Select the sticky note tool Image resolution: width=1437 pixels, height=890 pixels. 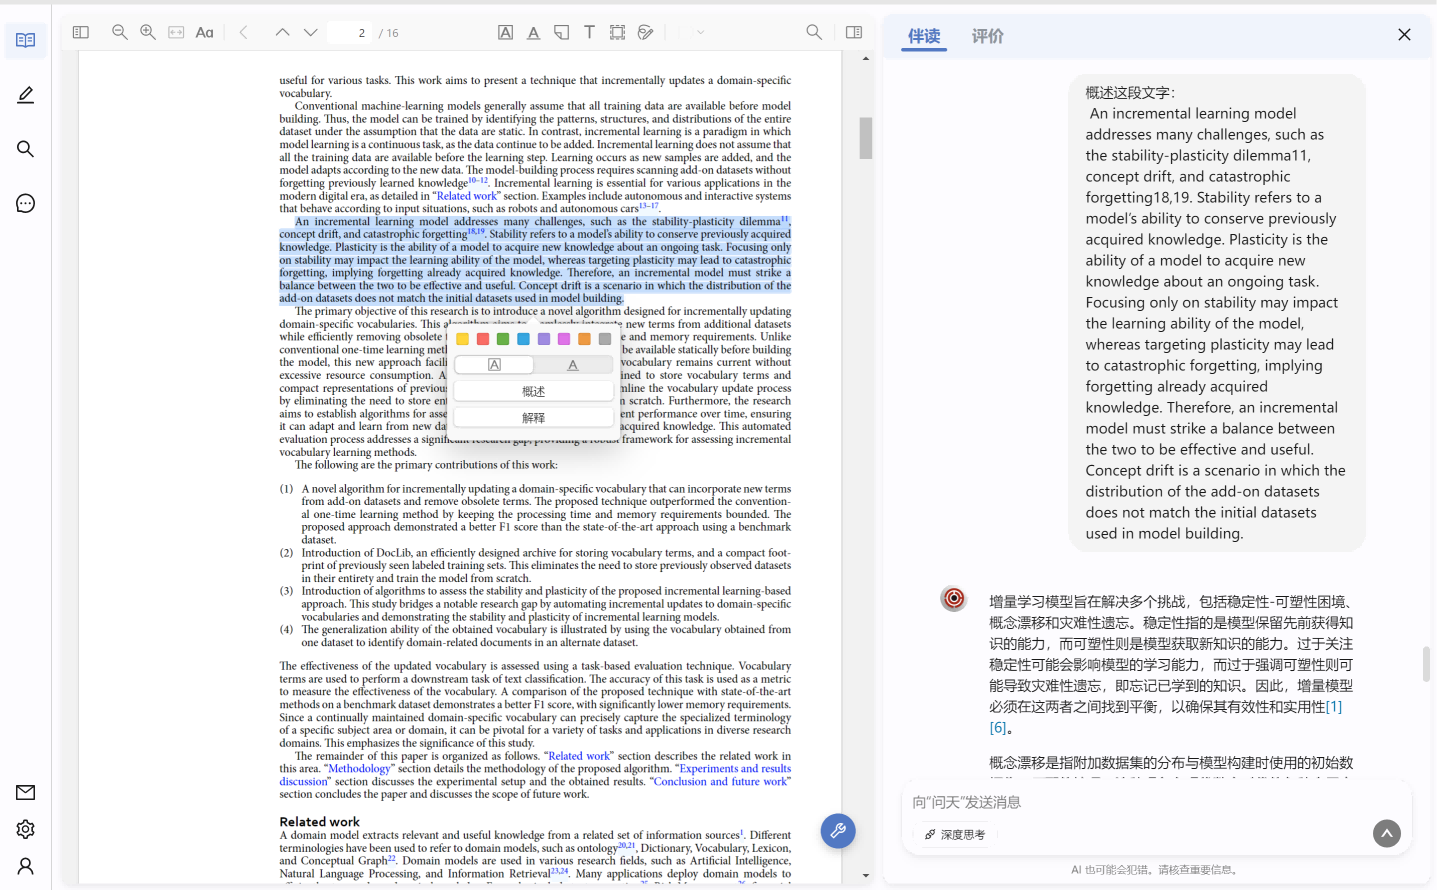click(562, 33)
